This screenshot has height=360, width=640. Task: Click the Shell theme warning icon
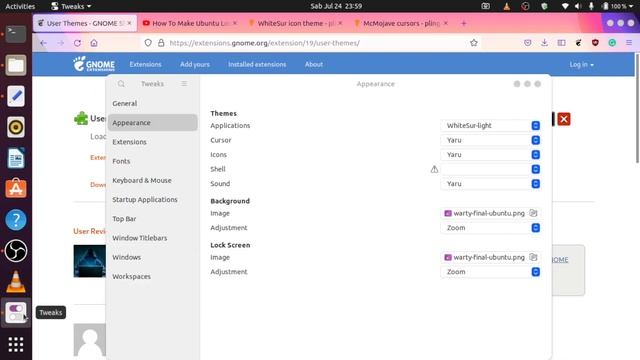point(434,169)
